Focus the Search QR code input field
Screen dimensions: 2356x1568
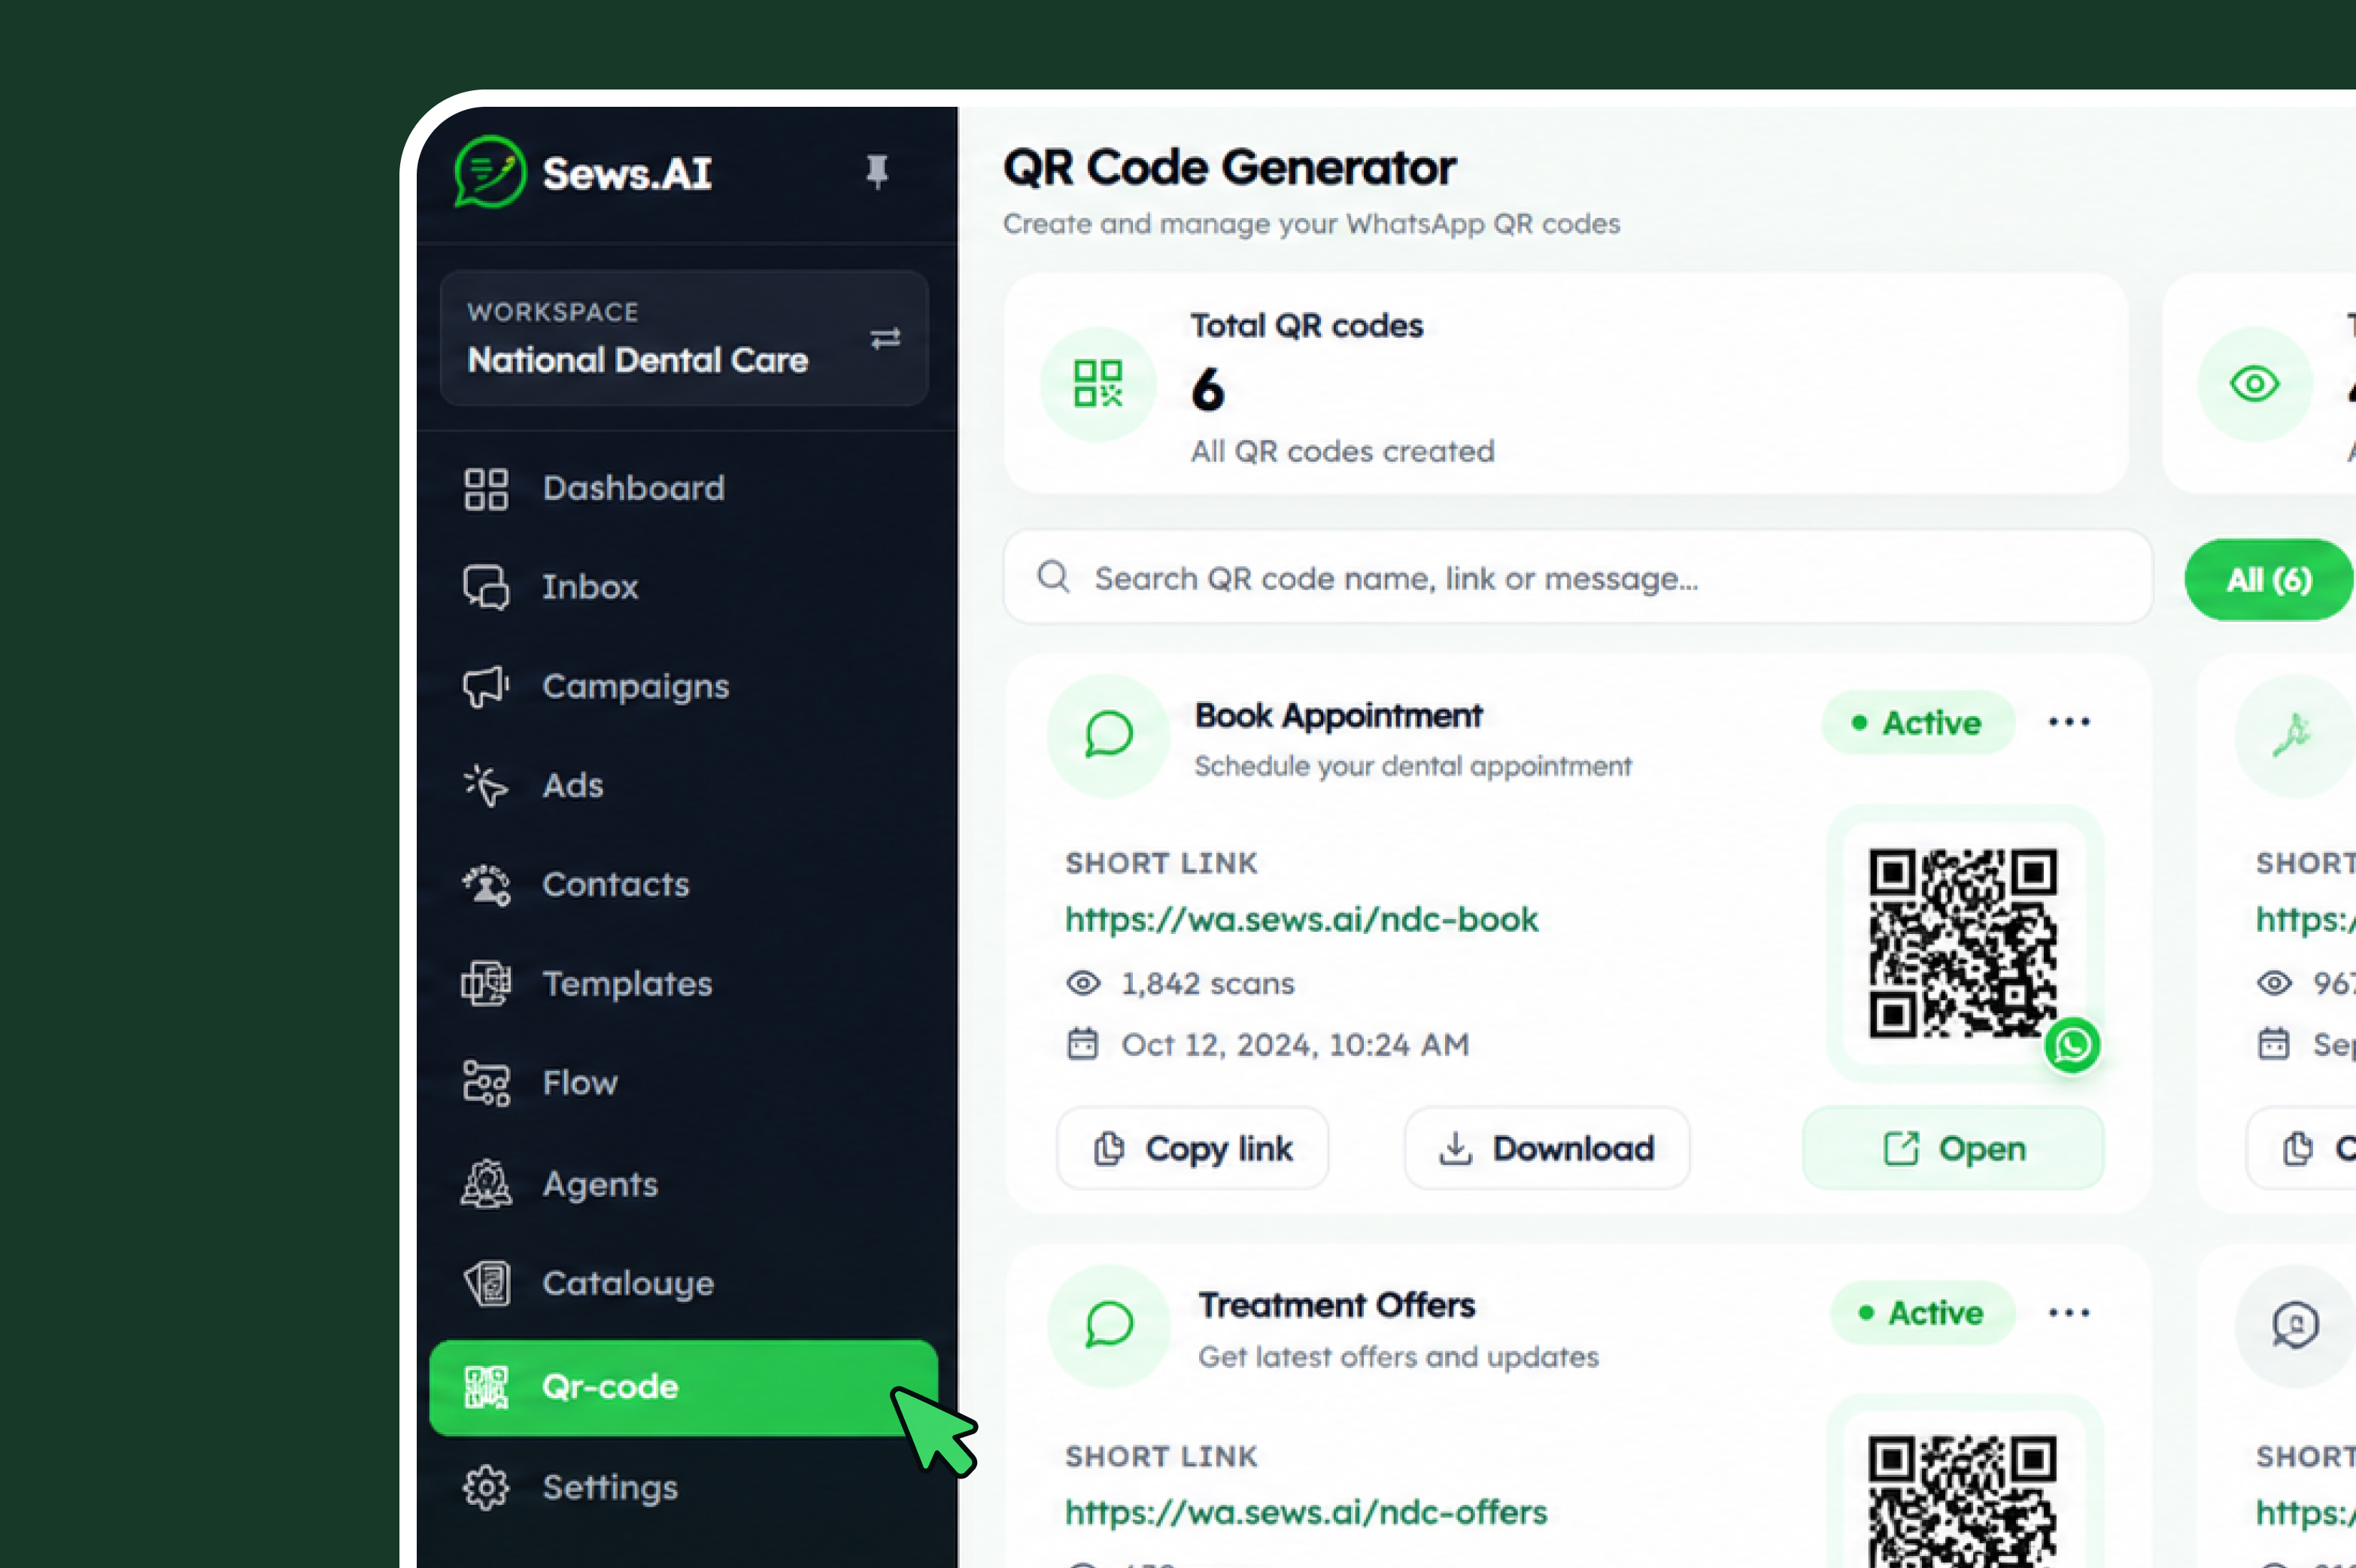(x=1577, y=578)
